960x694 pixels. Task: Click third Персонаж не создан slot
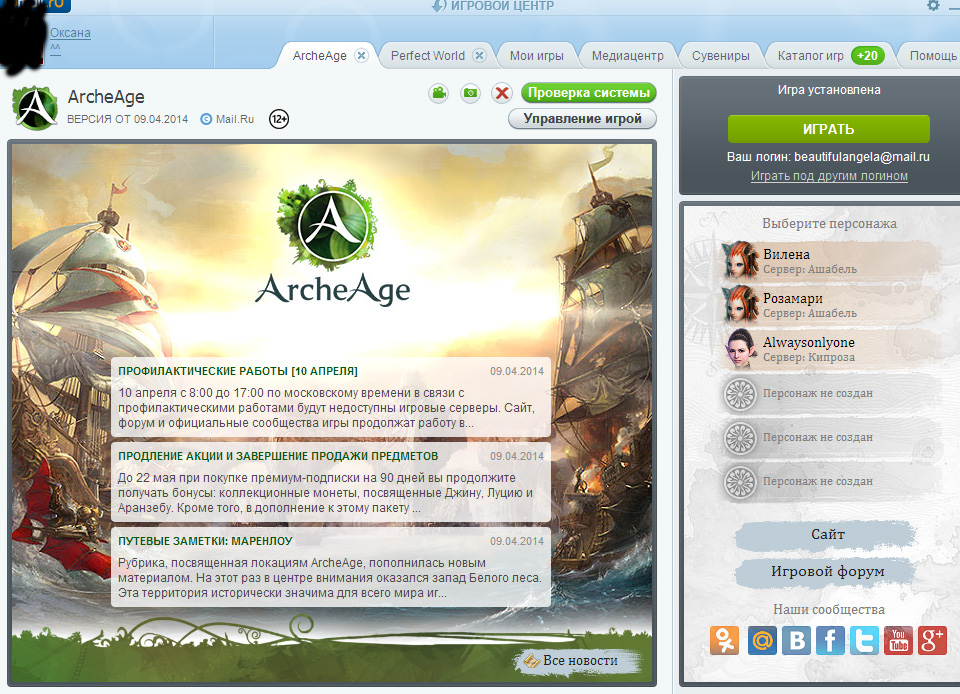coord(831,482)
